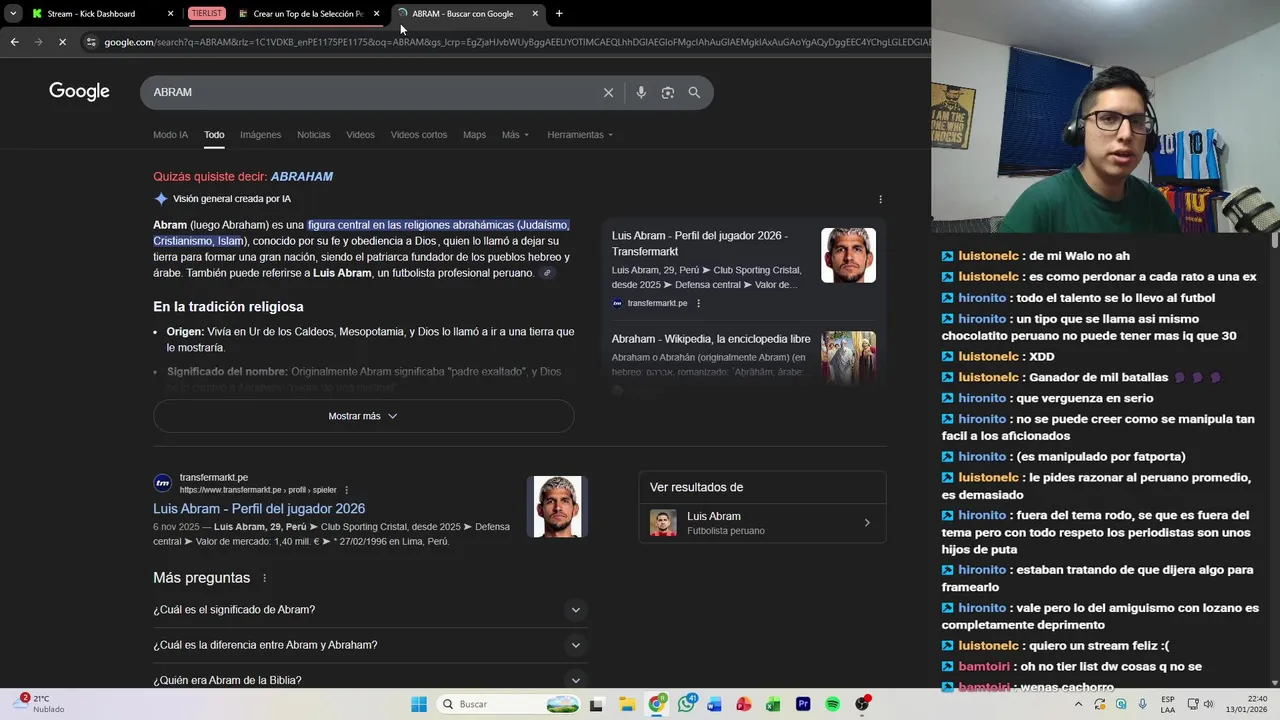Click username bamtoiri in 'oh no tier list' message

click(x=984, y=667)
